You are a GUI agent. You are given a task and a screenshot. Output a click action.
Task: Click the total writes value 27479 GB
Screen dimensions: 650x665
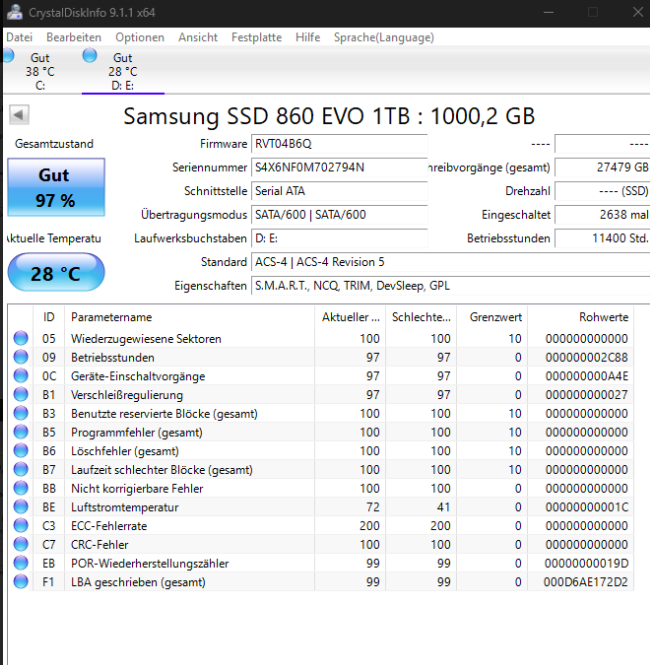click(603, 168)
